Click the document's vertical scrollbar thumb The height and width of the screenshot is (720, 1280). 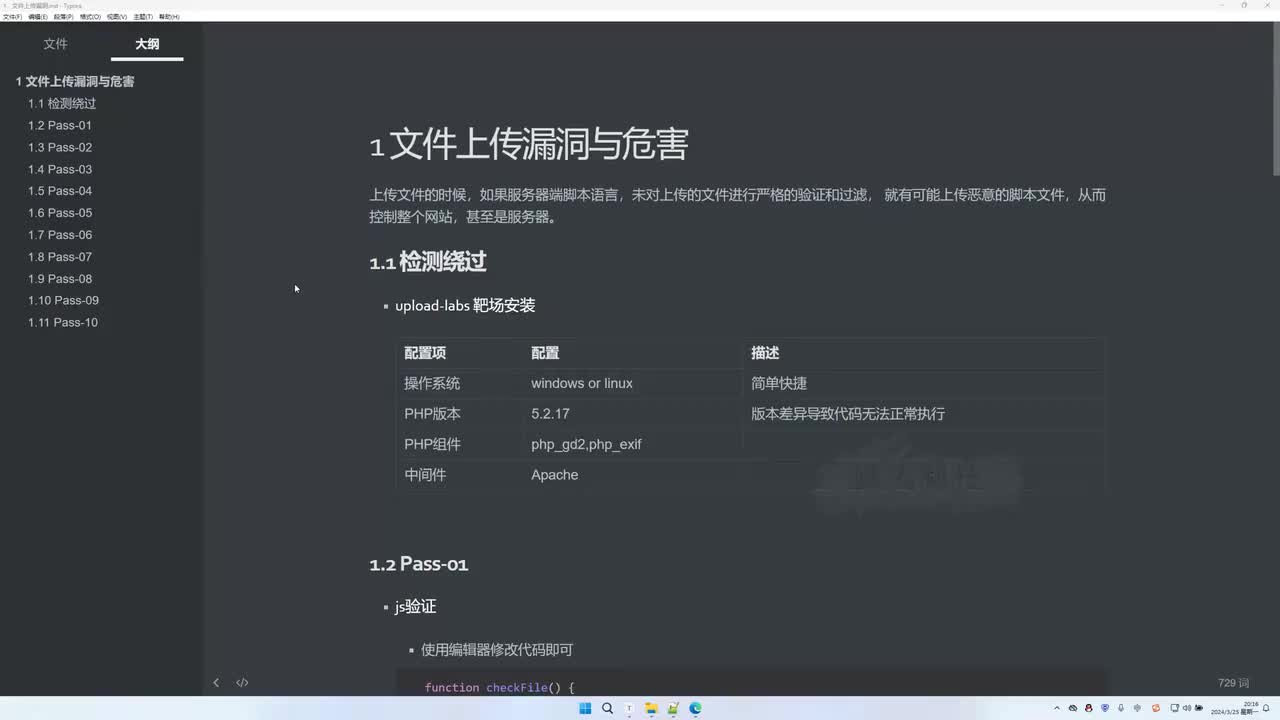point(1275,98)
